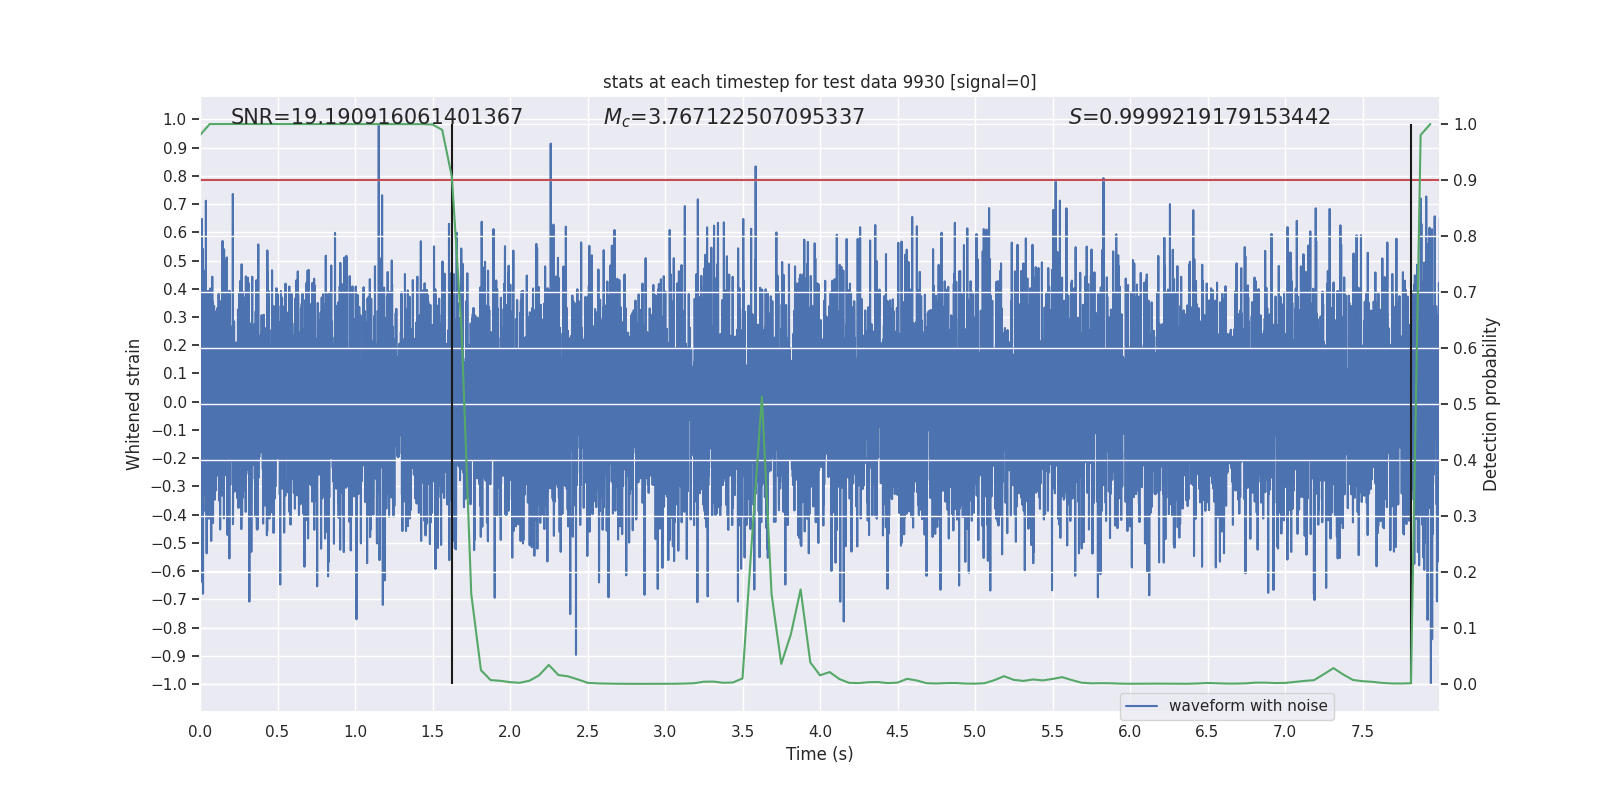
Task: Click the whitened strain tick label −1.0
Action: (x=169, y=685)
